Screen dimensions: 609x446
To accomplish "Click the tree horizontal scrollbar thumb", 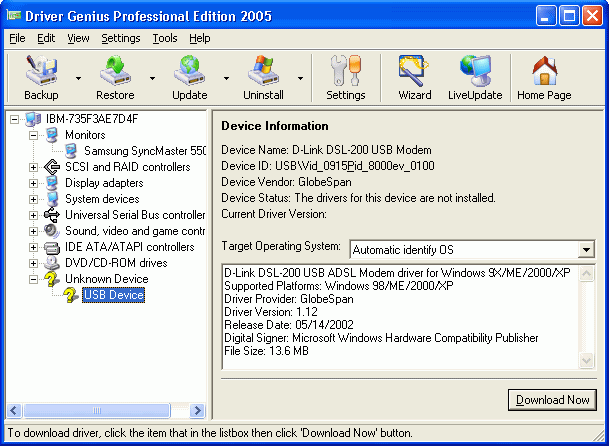I will tap(97, 410).
